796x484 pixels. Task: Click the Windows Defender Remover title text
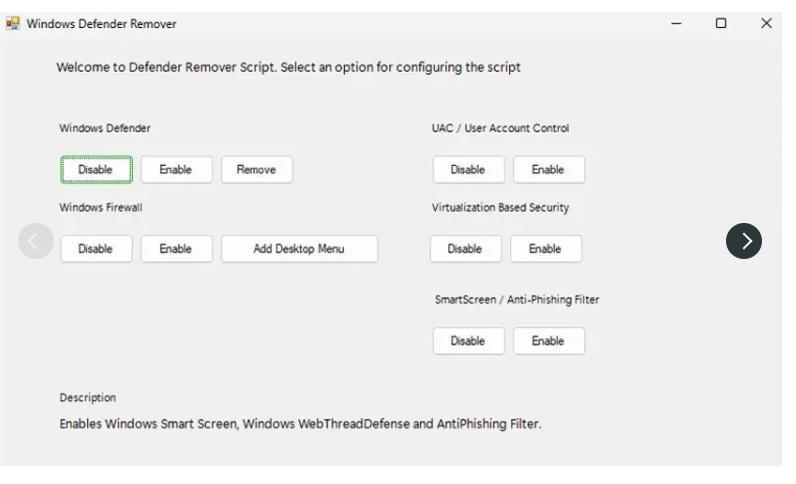pyautogui.click(x=102, y=24)
